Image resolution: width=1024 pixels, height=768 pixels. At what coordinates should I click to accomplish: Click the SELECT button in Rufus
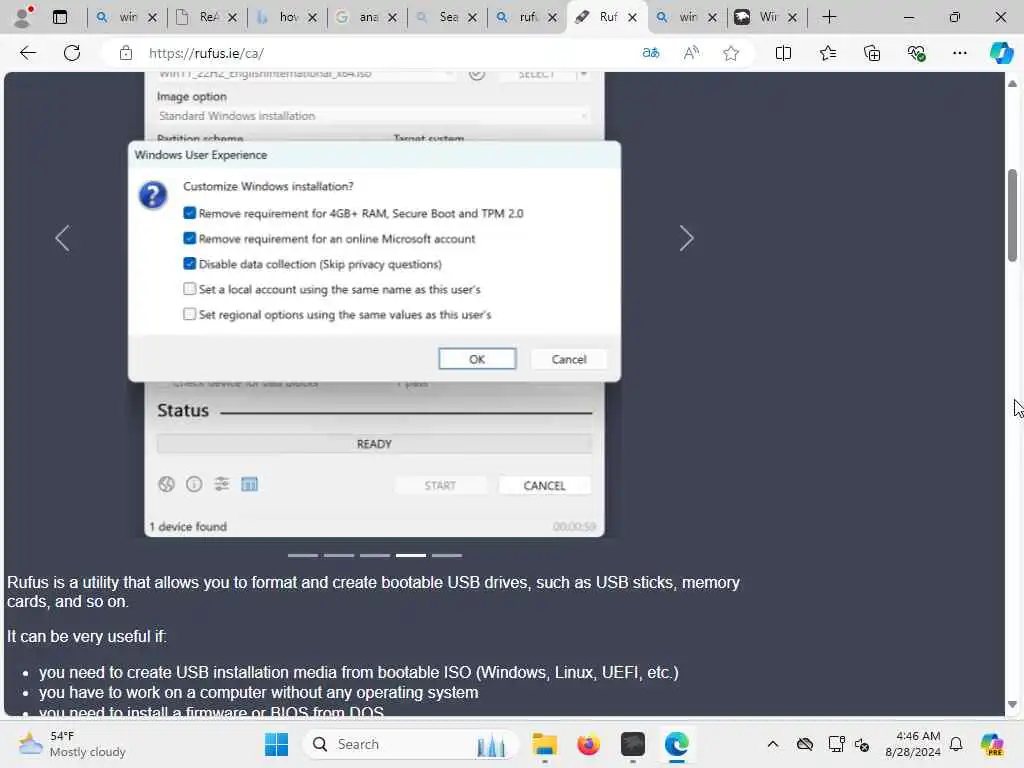(537, 74)
